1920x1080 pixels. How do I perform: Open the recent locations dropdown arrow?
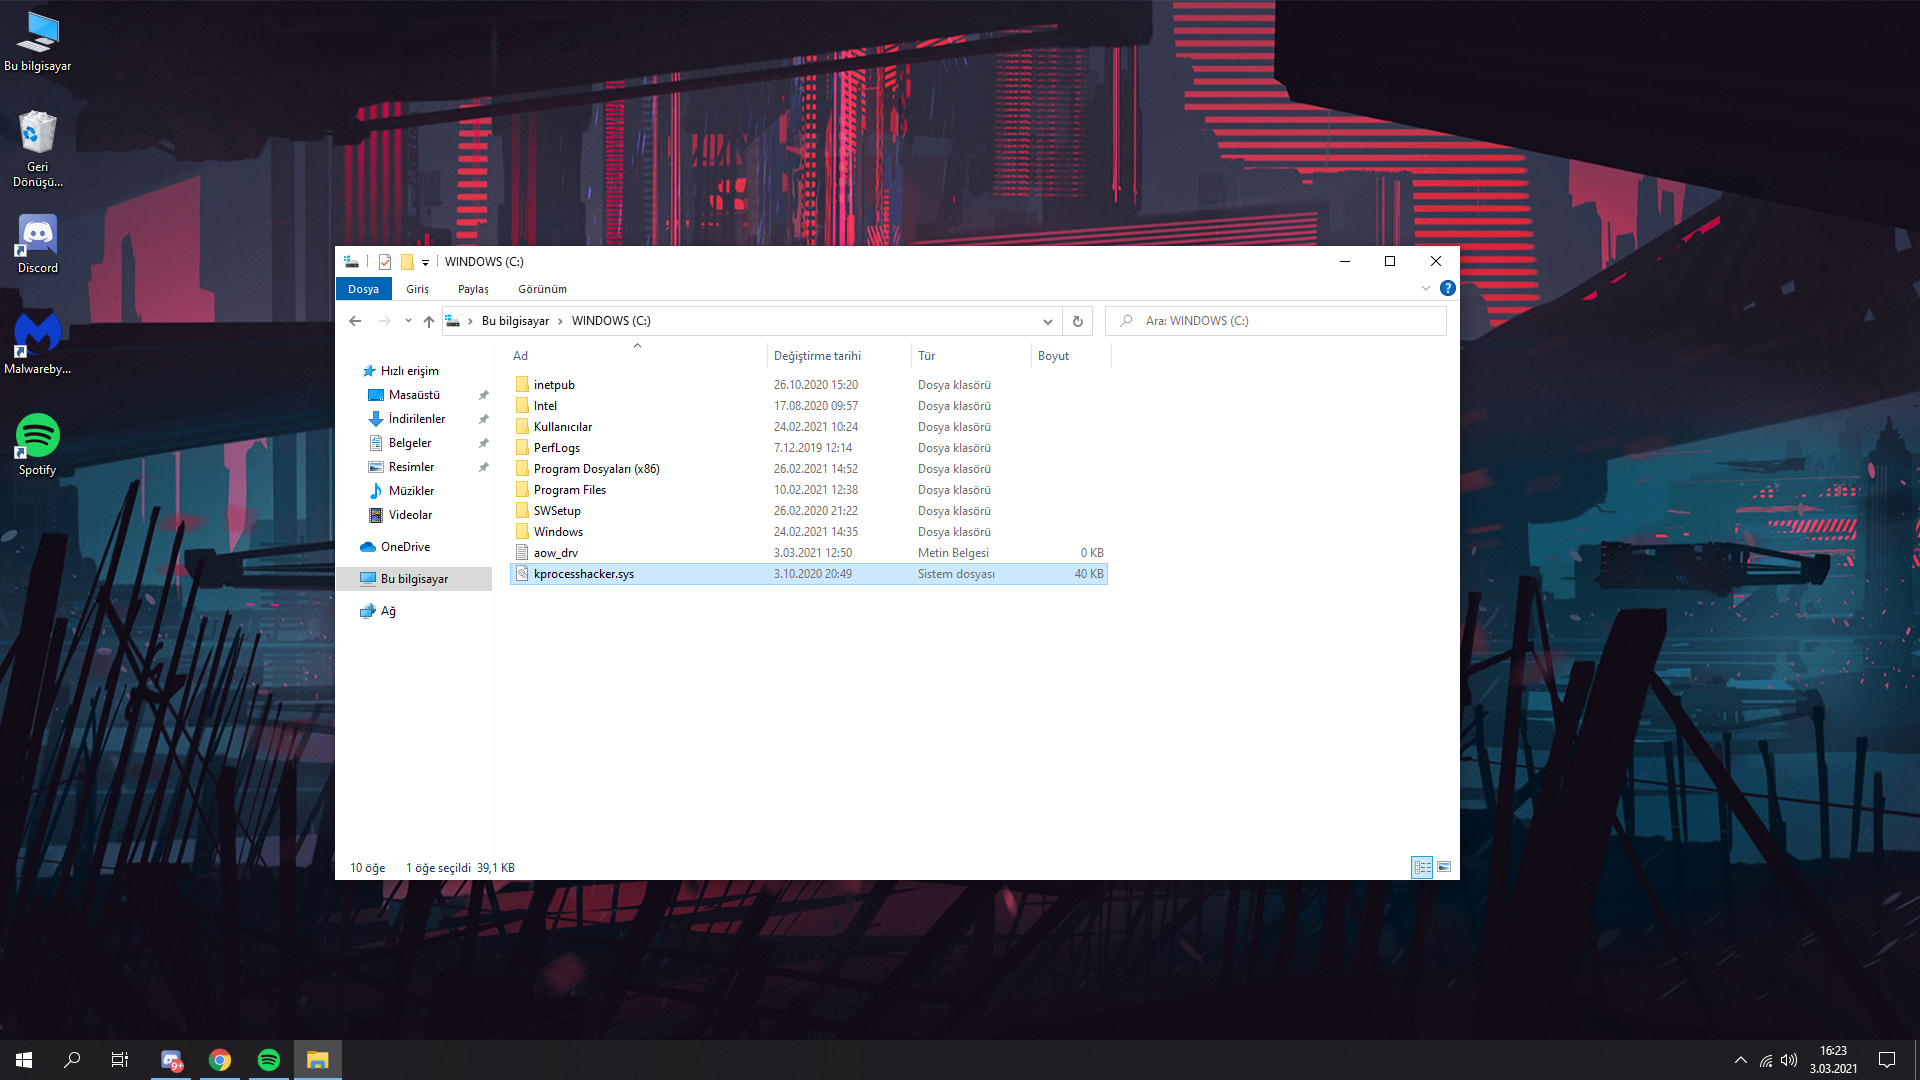408,321
